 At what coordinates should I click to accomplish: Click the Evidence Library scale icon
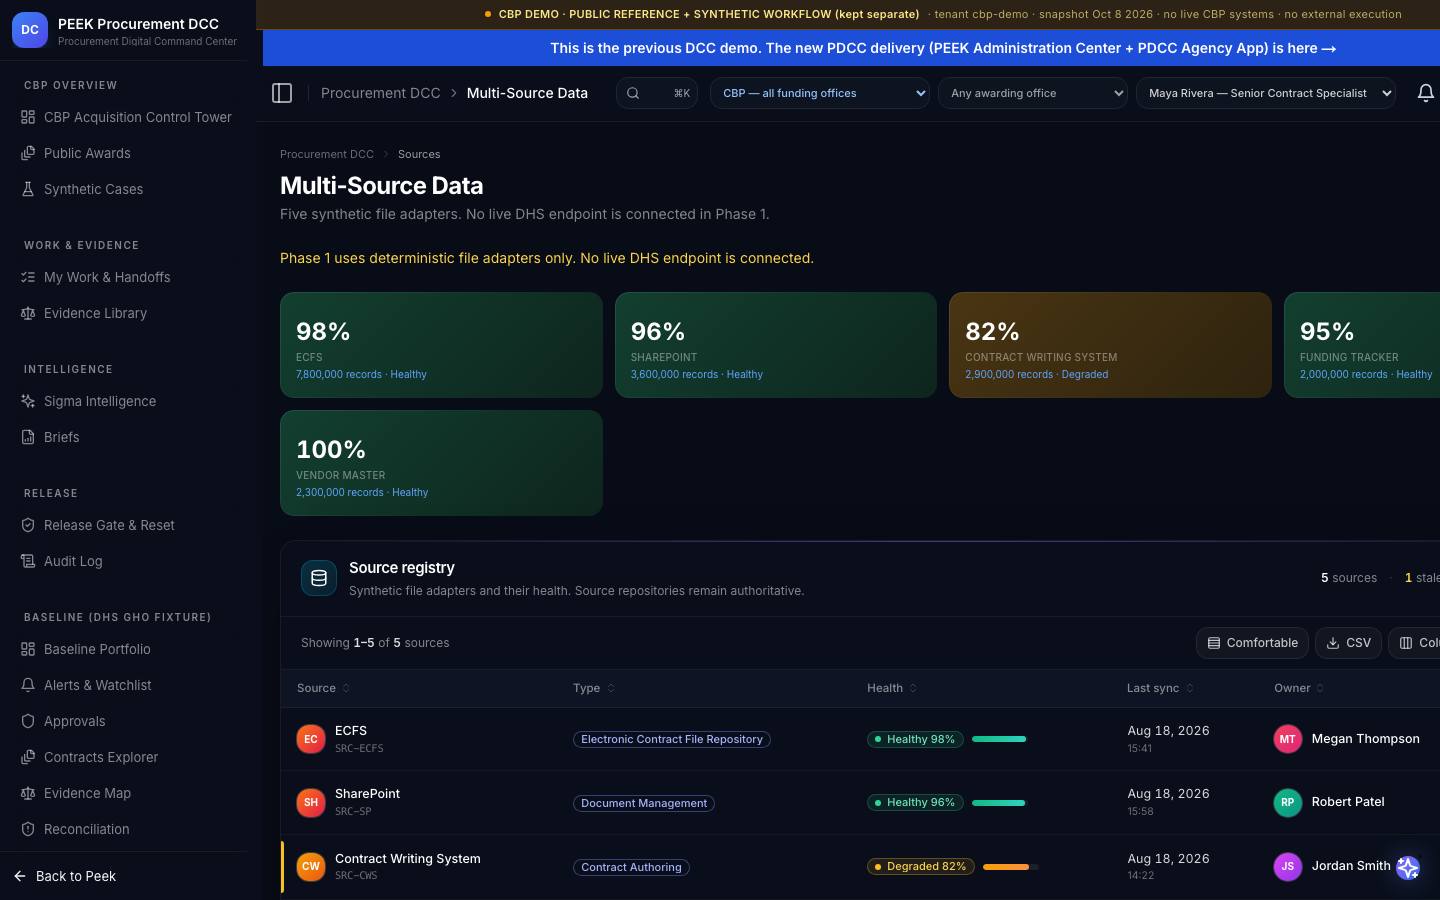tap(28, 313)
